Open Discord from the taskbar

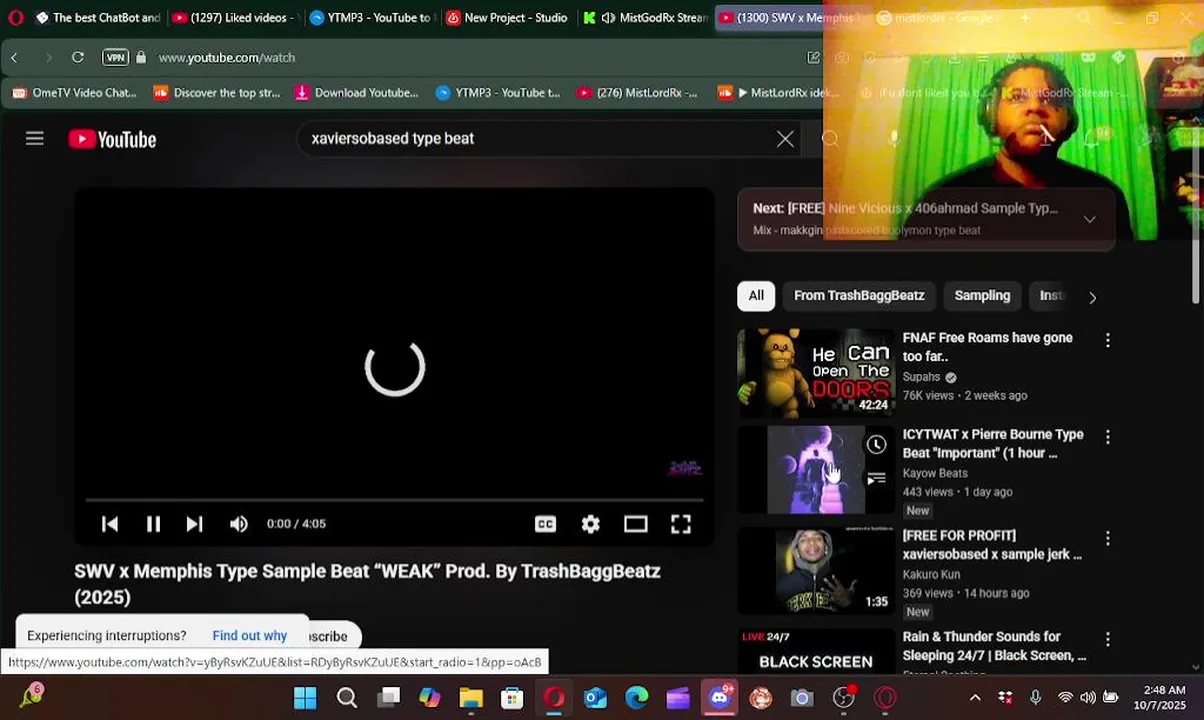click(x=720, y=697)
